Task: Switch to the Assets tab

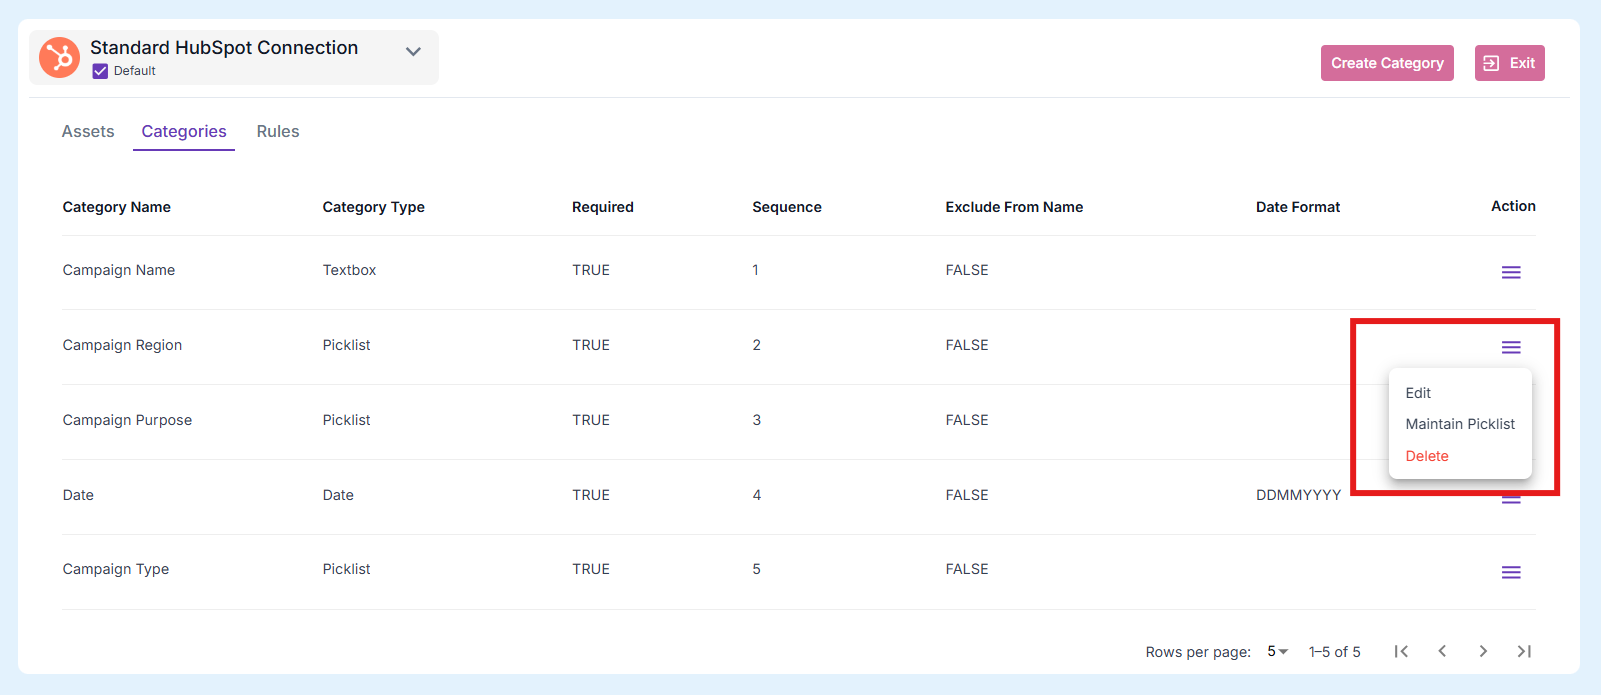Action: [x=88, y=131]
